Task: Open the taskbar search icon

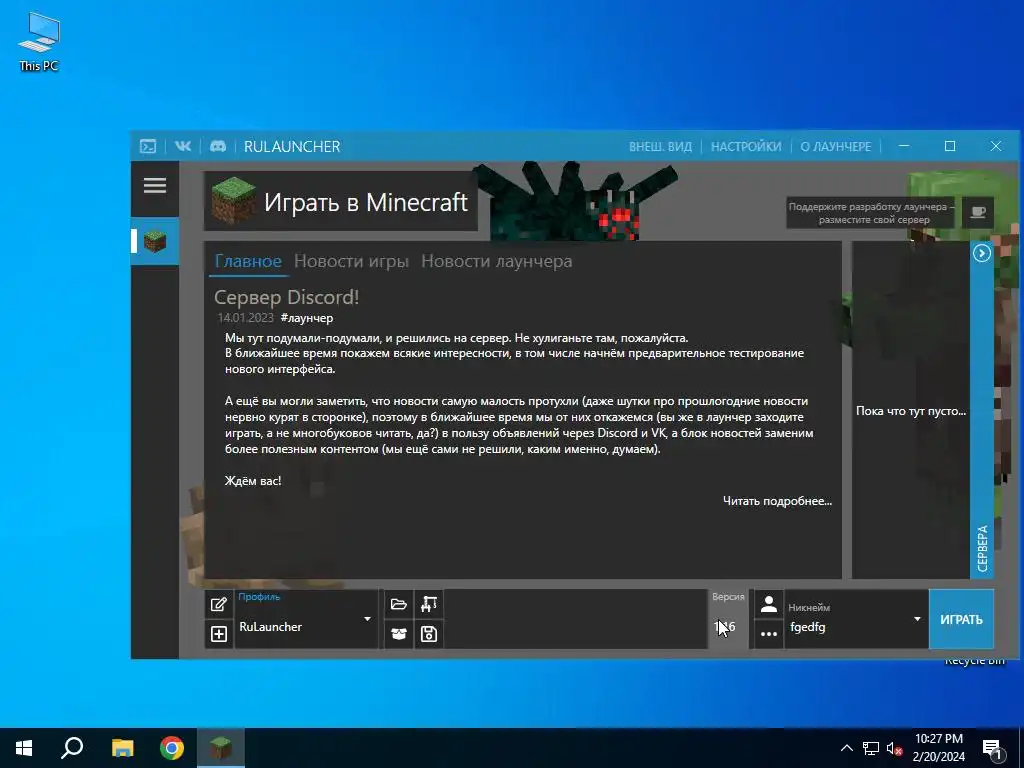Action: point(72,748)
